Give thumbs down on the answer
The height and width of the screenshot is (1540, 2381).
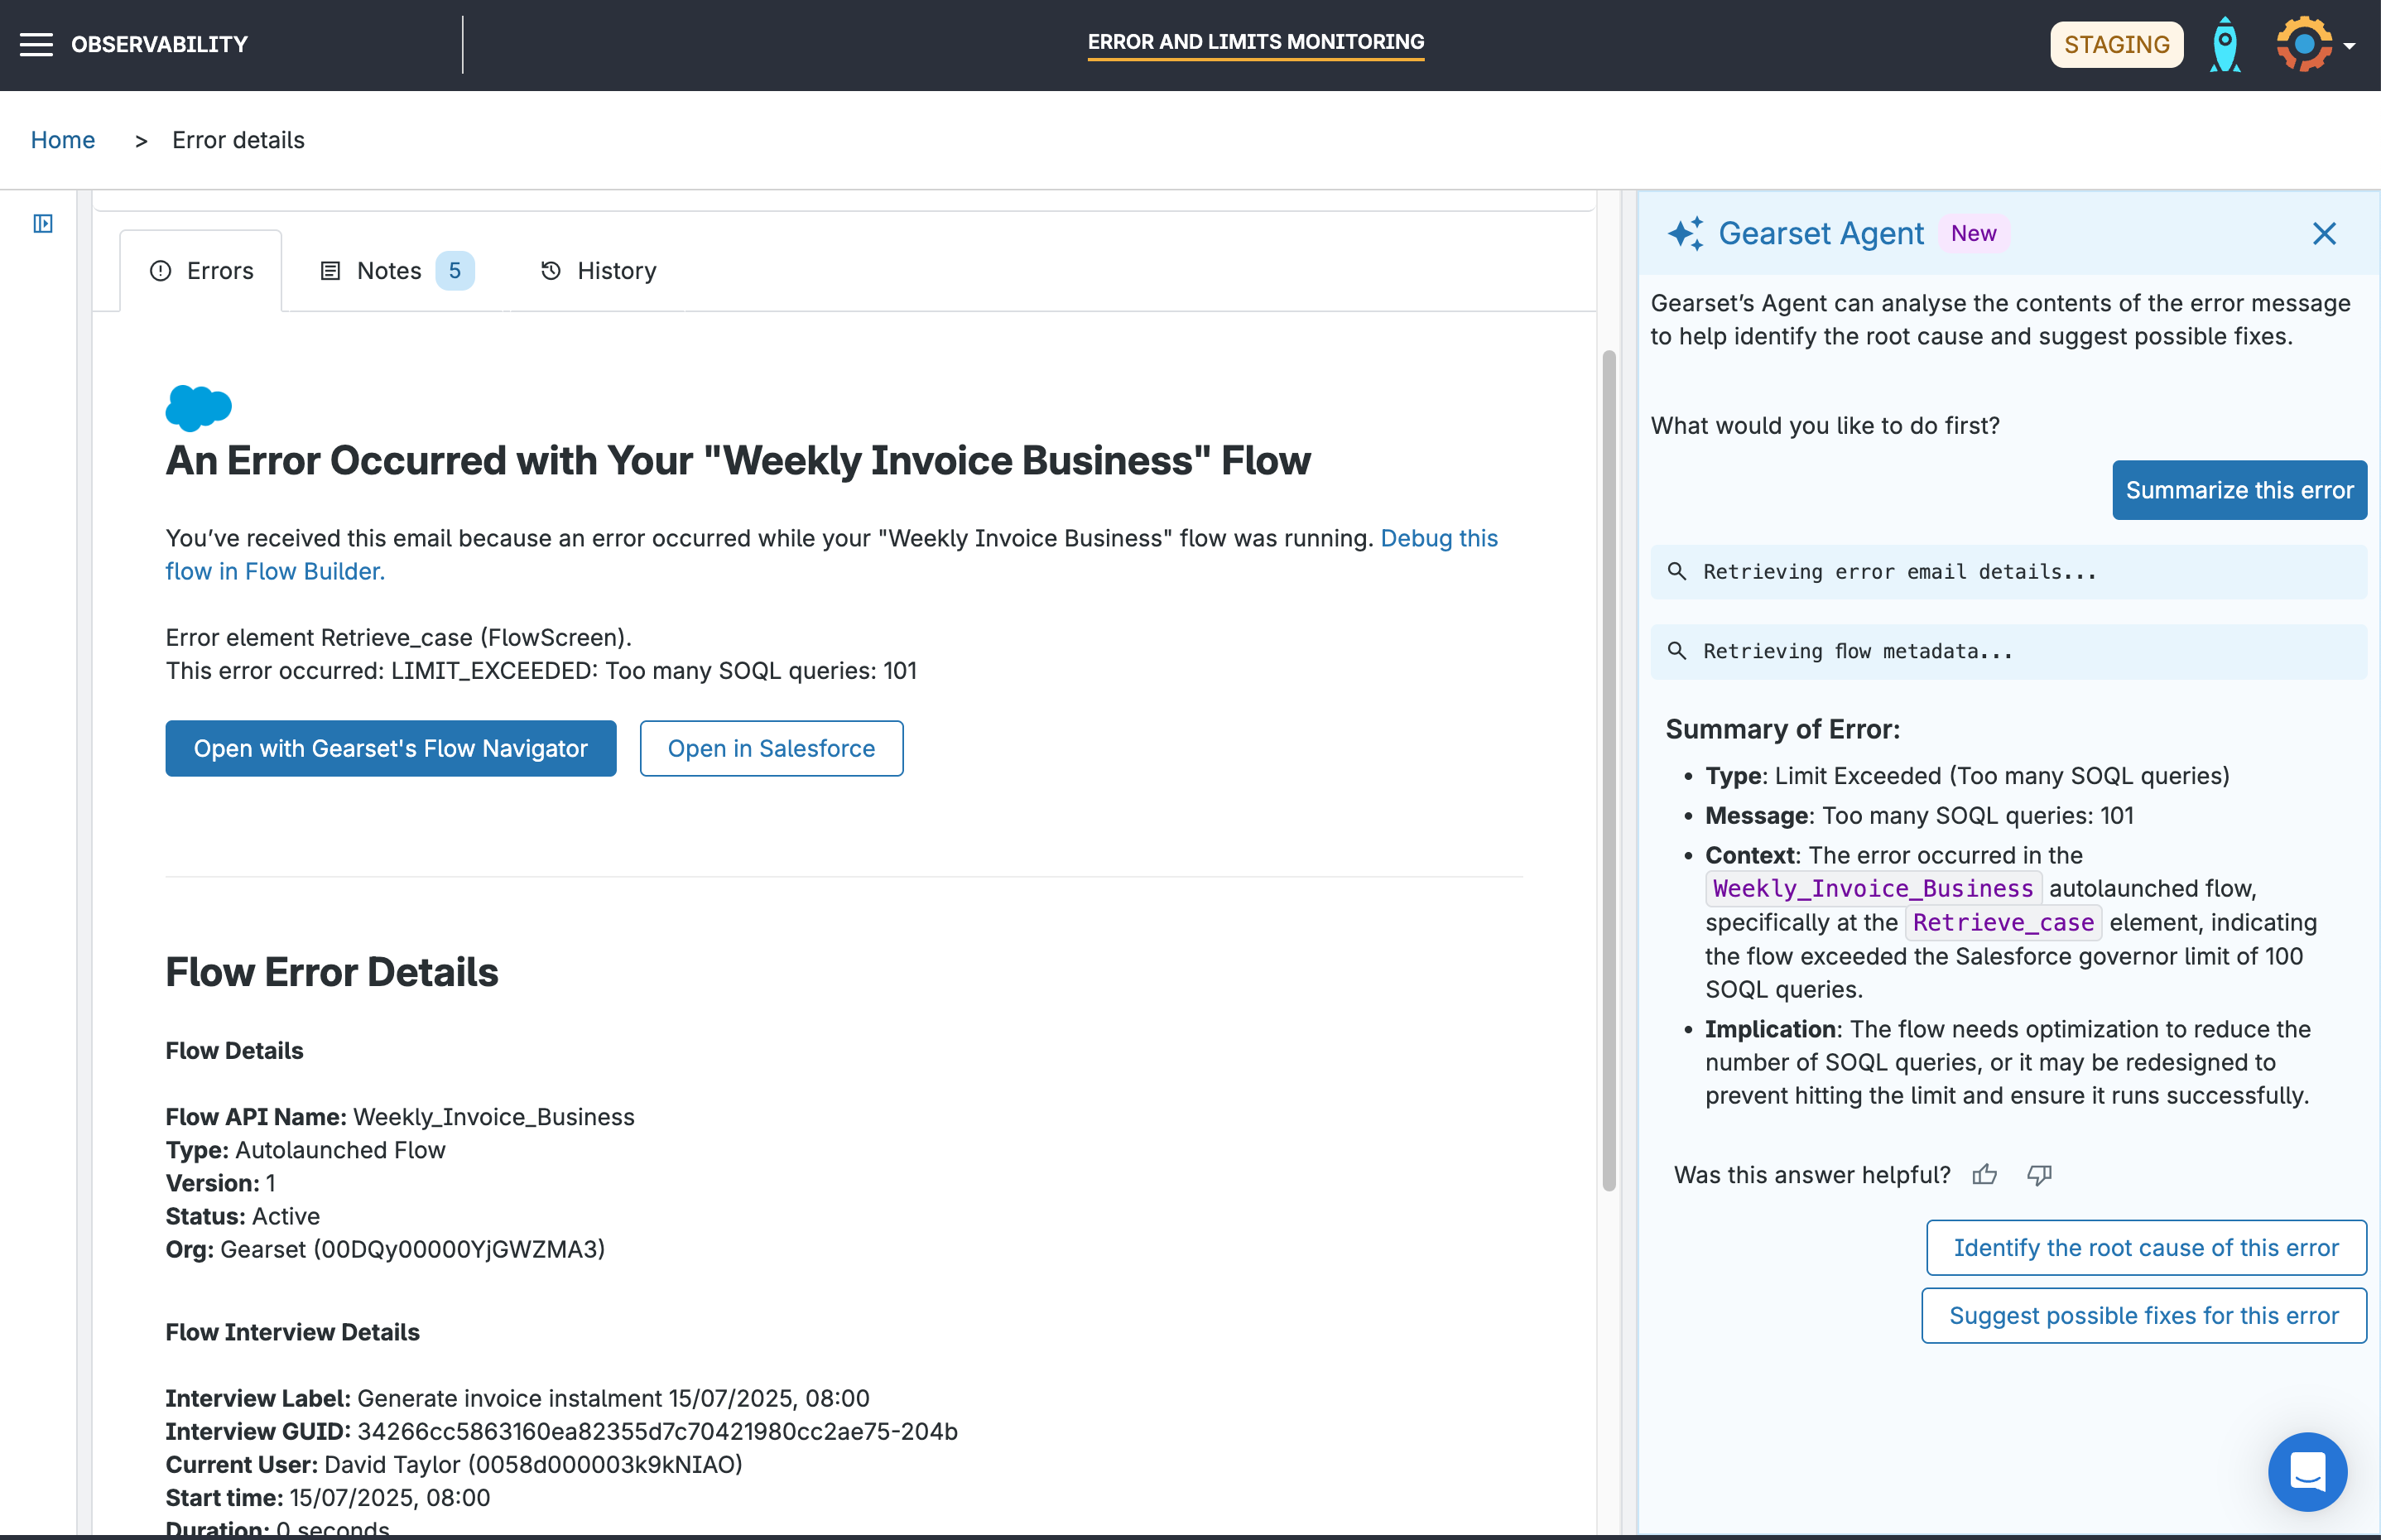coord(2039,1175)
